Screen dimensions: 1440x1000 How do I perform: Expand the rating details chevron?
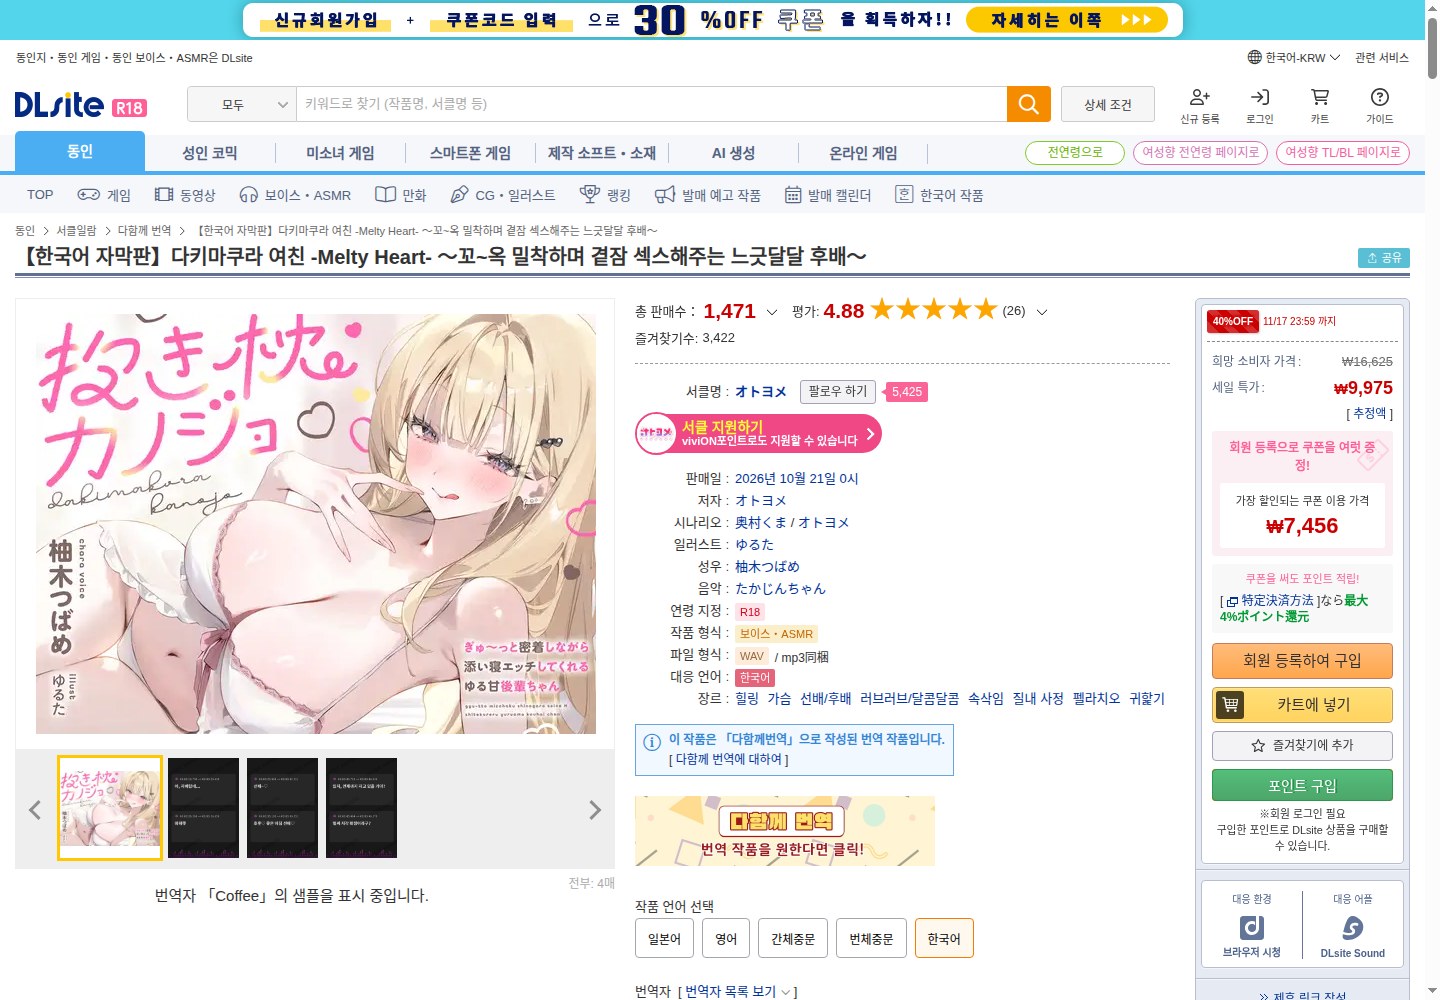coord(1042,312)
